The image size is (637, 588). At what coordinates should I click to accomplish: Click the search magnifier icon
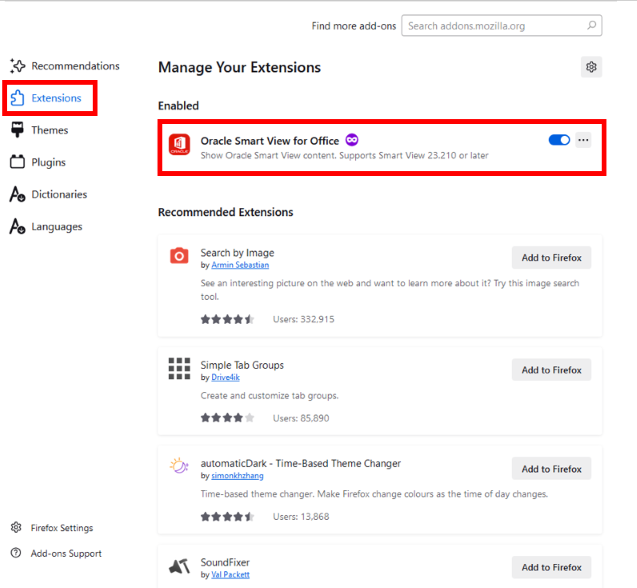click(592, 26)
